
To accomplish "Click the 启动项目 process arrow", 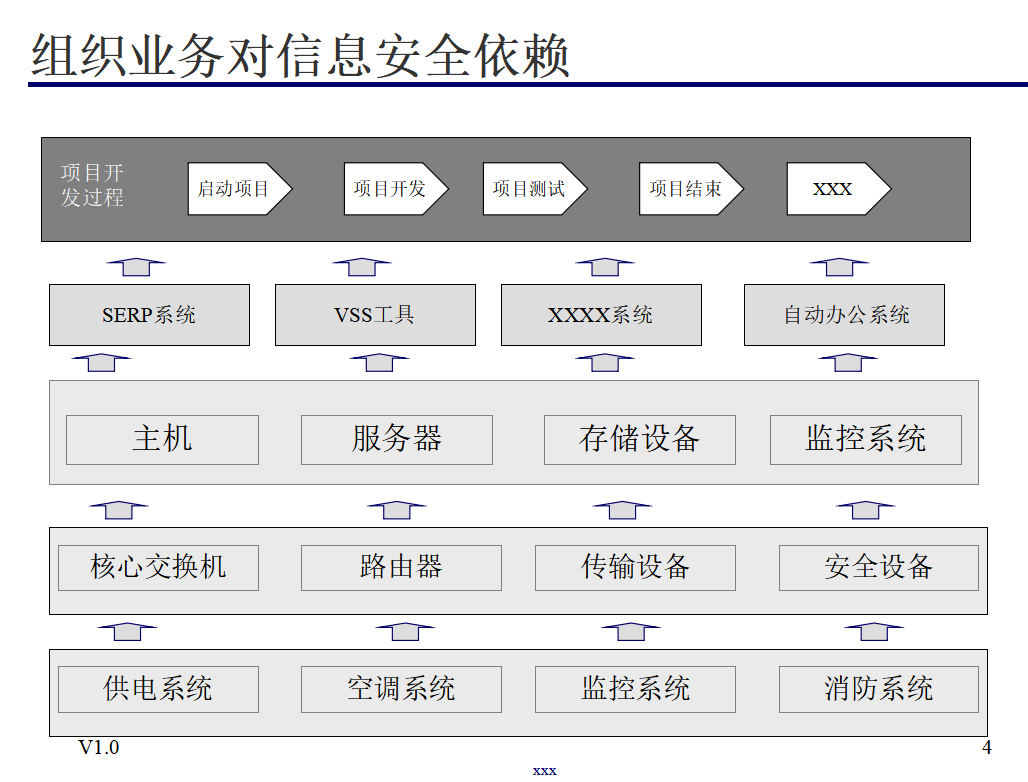I will point(239,189).
